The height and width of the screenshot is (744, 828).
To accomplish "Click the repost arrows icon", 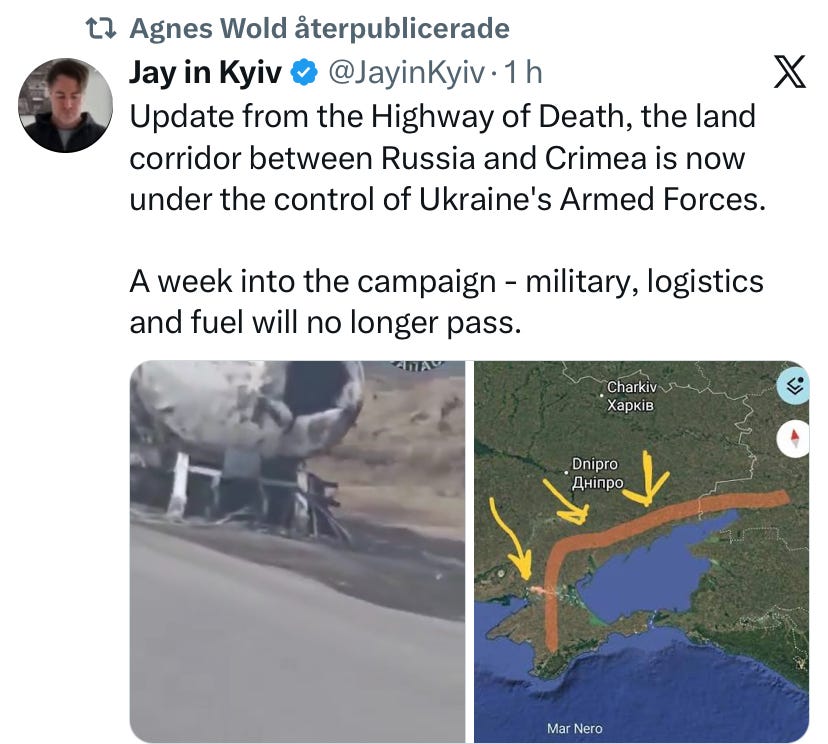I will point(101,29).
